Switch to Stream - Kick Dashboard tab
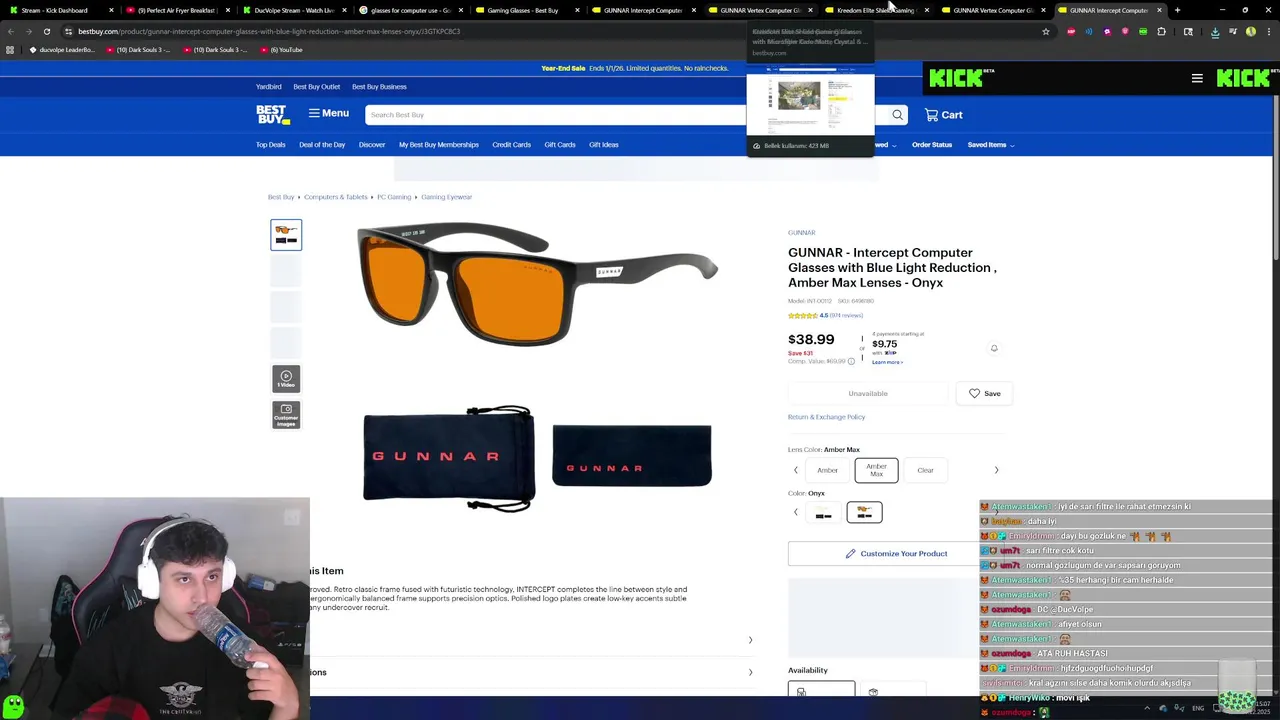The height and width of the screenshot is (720, 1280). 60,10
